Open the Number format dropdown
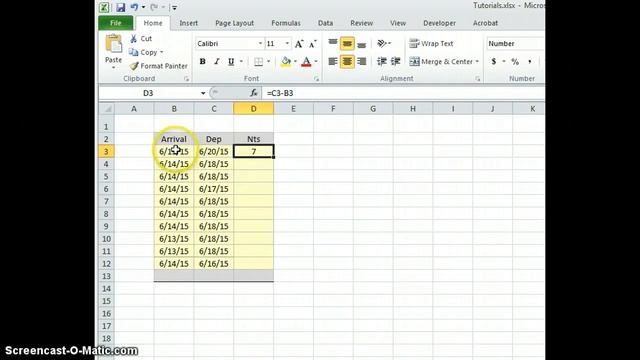 point(516,44)
